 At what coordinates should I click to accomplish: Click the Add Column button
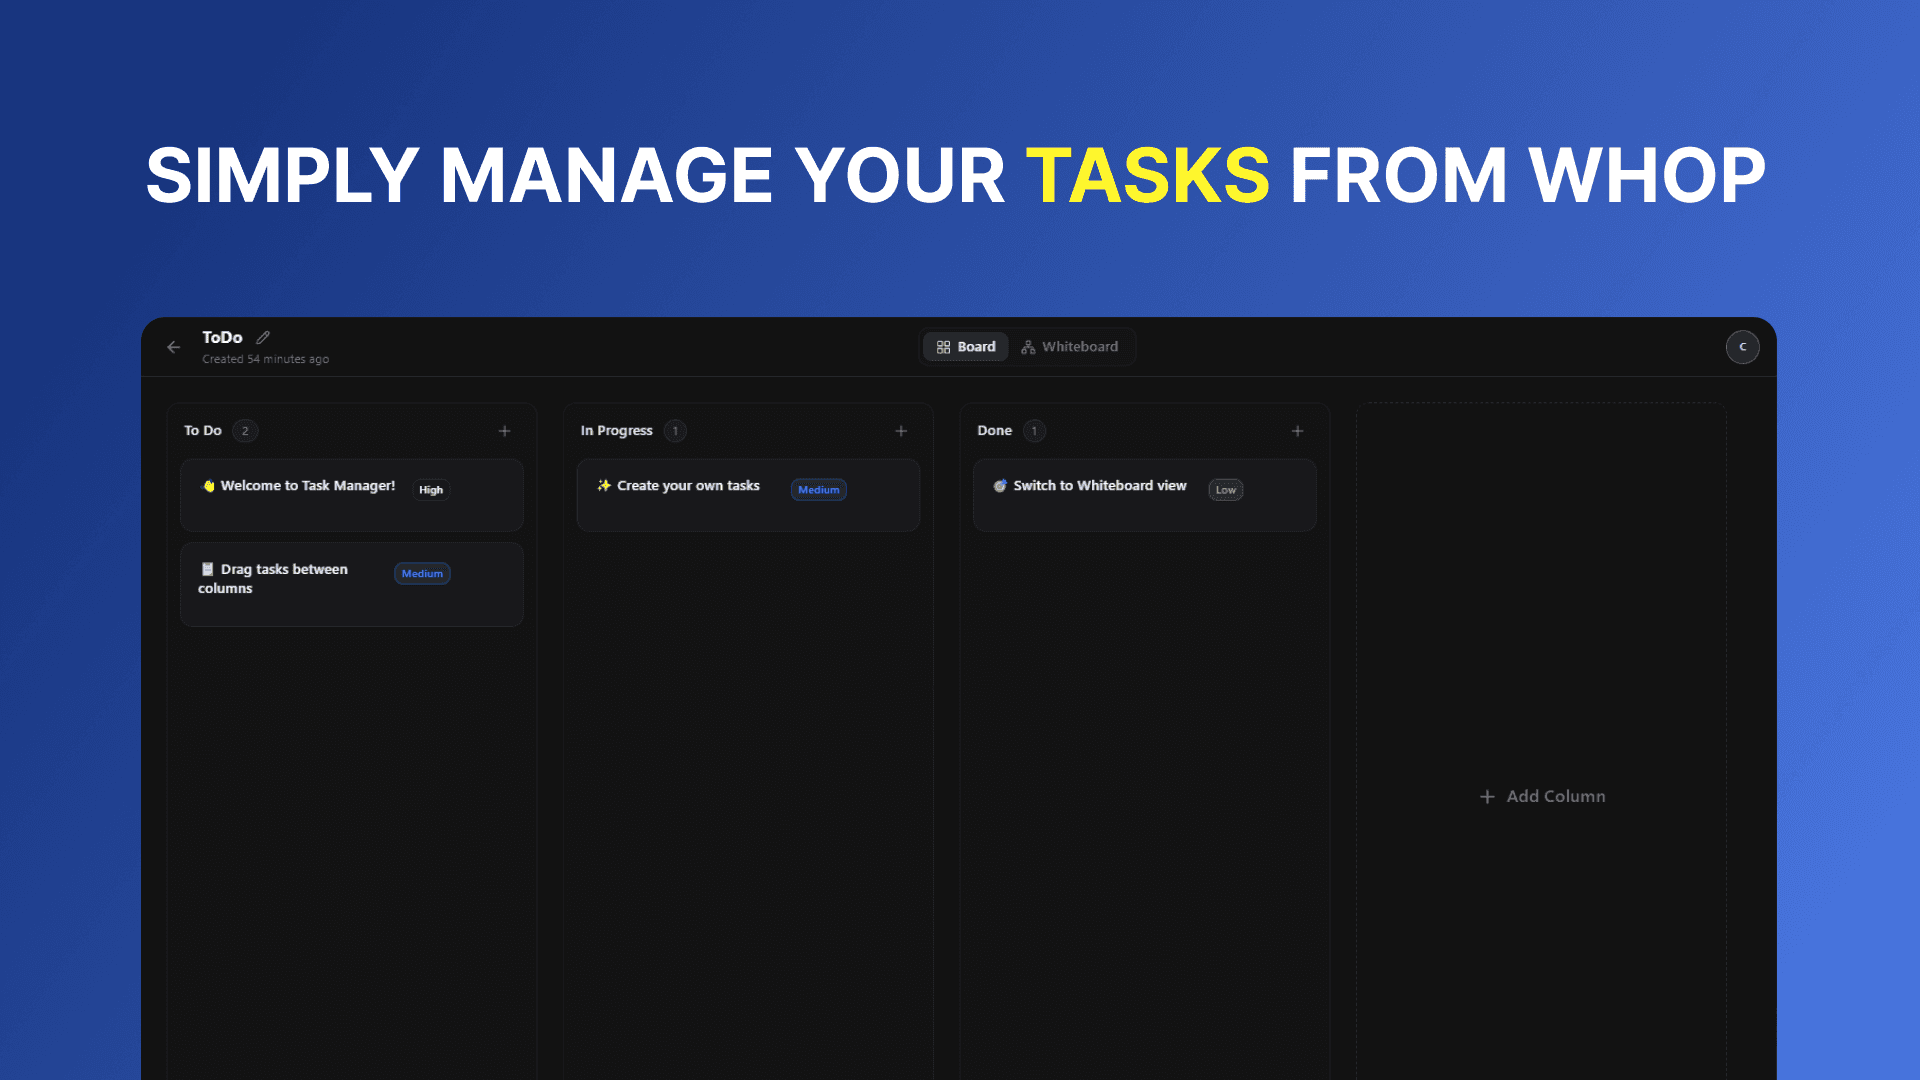coord(1542,796)
